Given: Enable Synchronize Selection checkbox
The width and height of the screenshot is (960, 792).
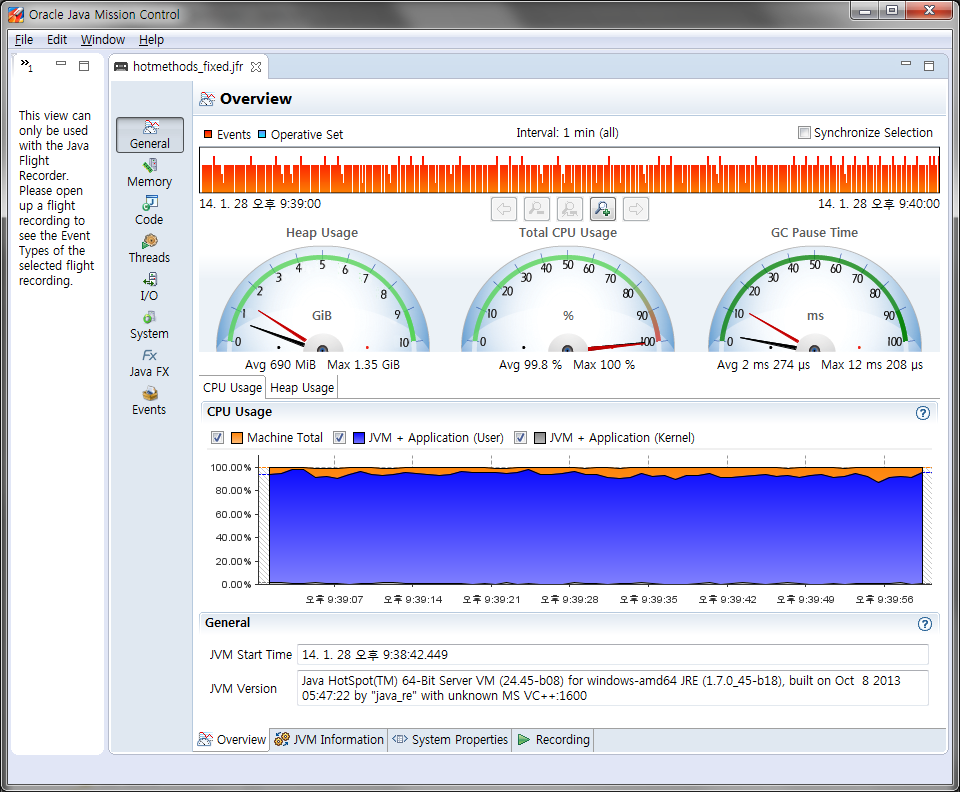Looking at the screenshot, I should [804, 133].
